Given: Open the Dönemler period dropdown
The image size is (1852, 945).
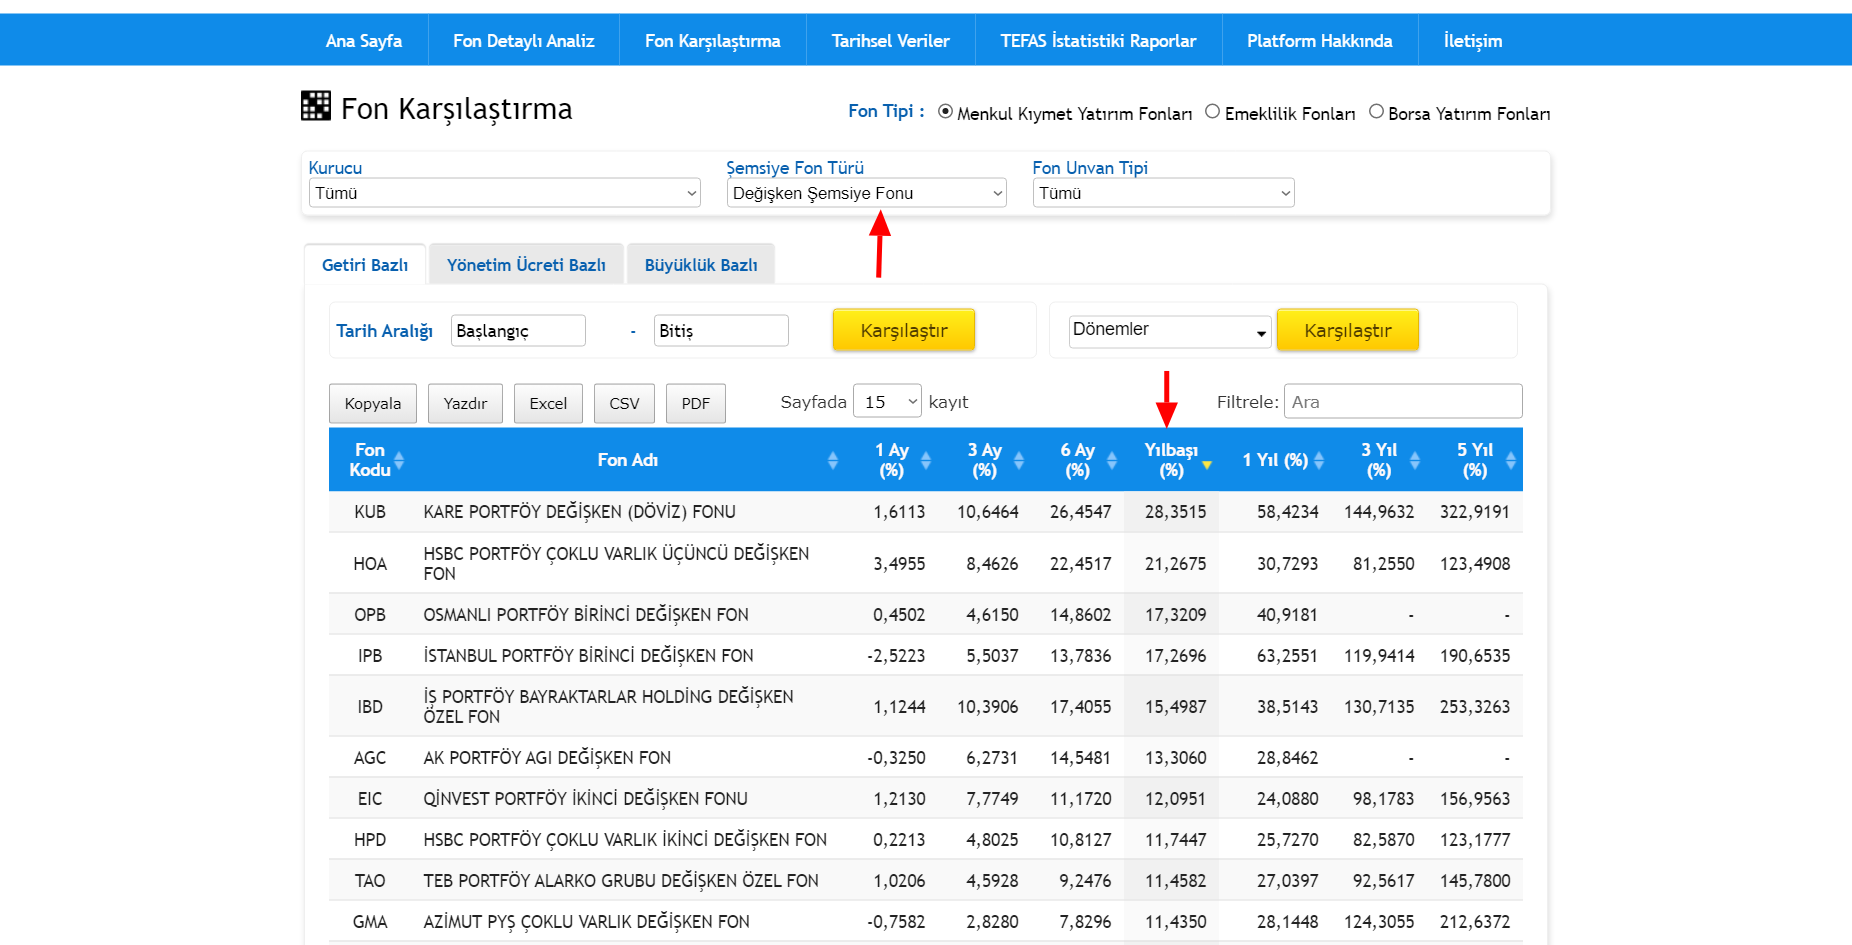Looking at the screenshot, I should [1169, 331].
